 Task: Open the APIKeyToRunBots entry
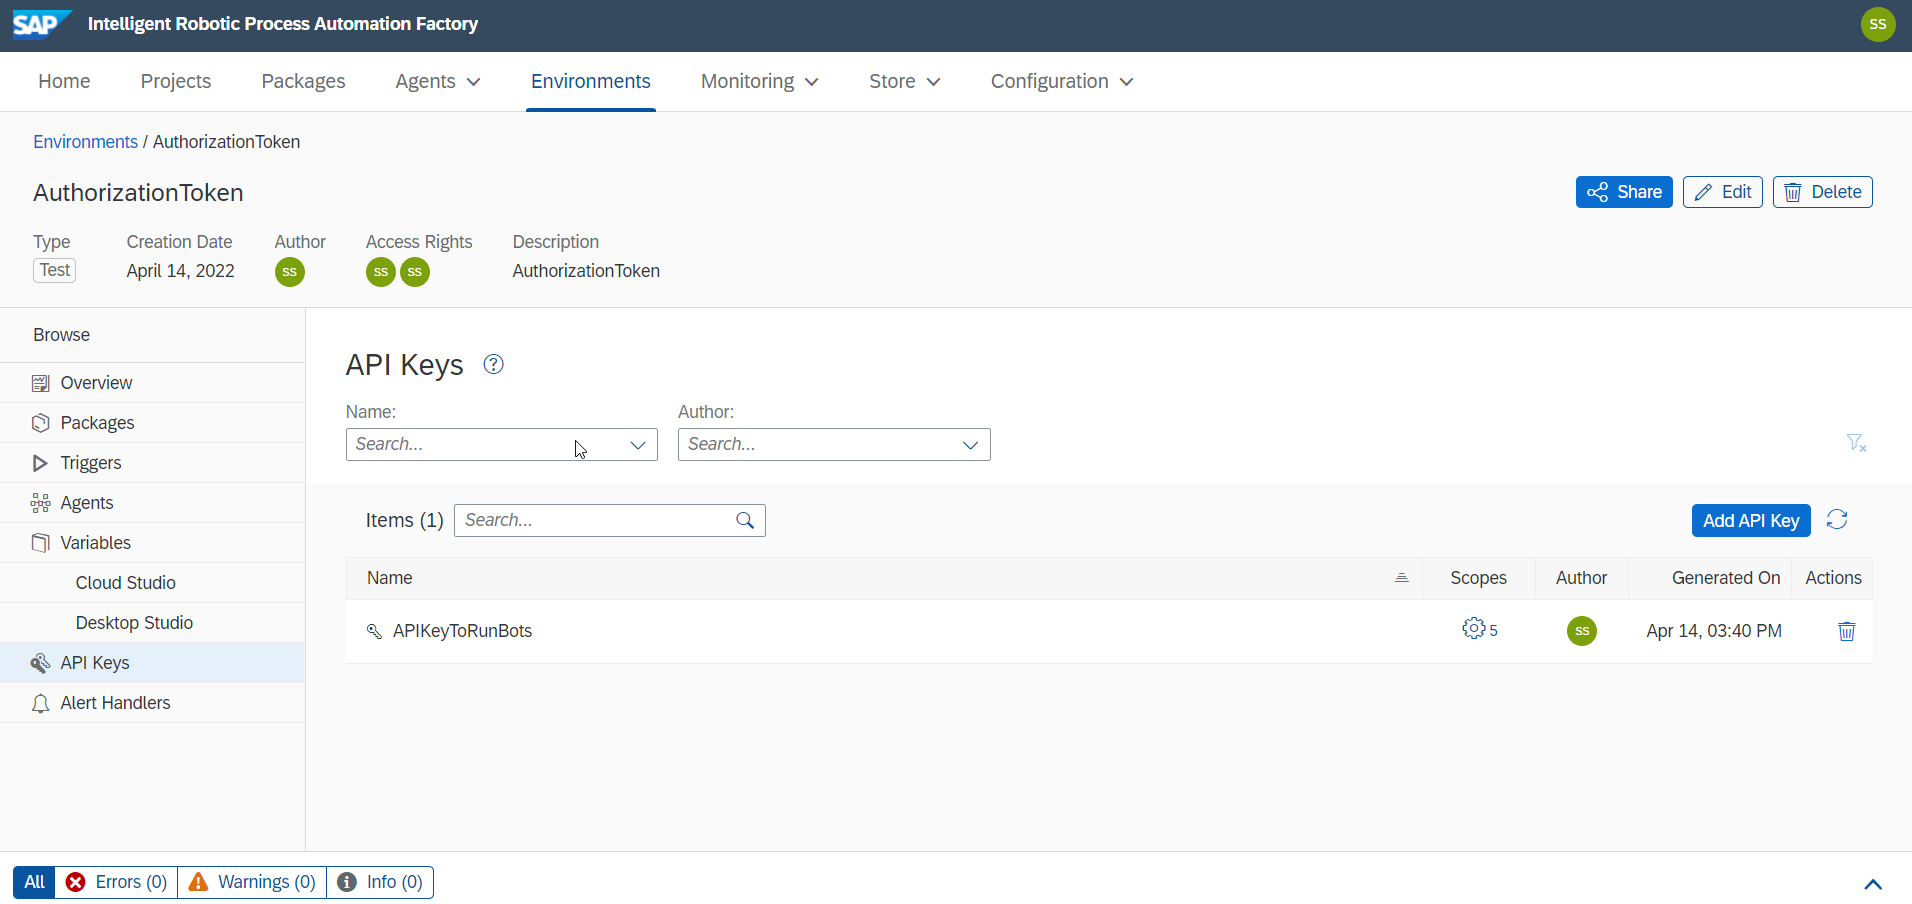[x=462, y=631]
